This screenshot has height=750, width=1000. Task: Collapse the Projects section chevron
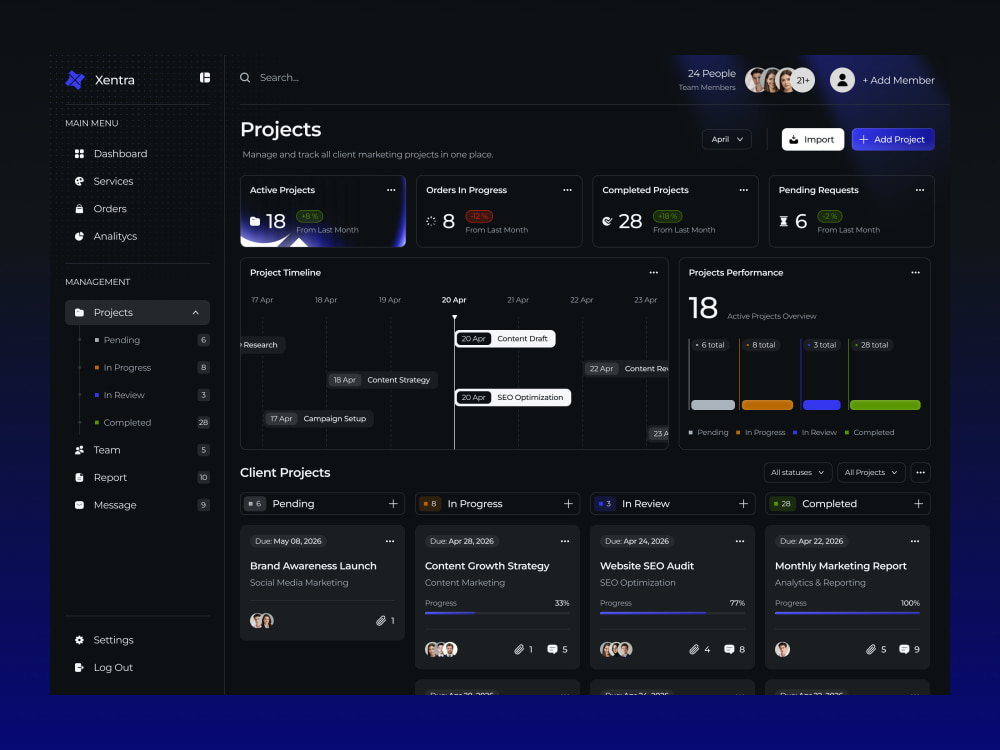(196, 312)
